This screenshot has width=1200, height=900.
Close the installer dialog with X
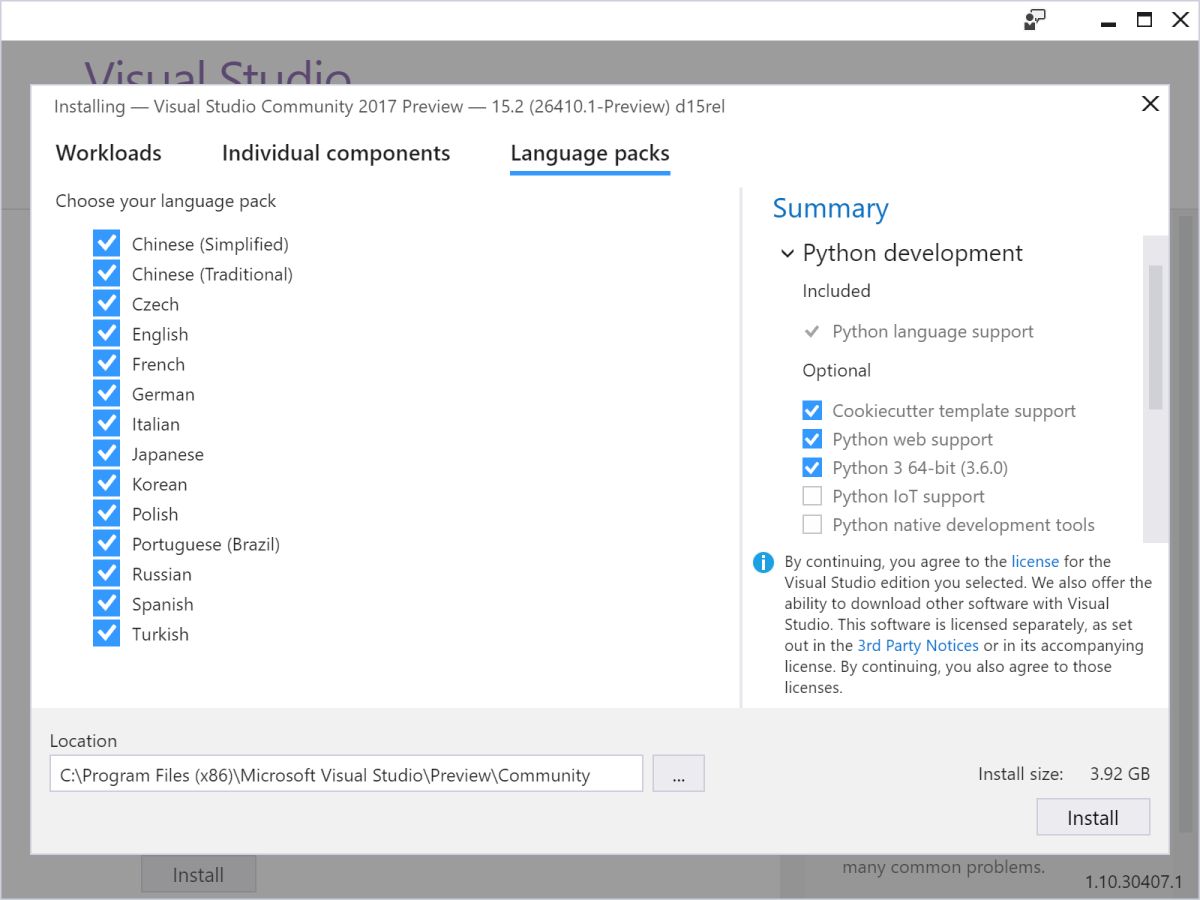click(x=1150, y=104)
